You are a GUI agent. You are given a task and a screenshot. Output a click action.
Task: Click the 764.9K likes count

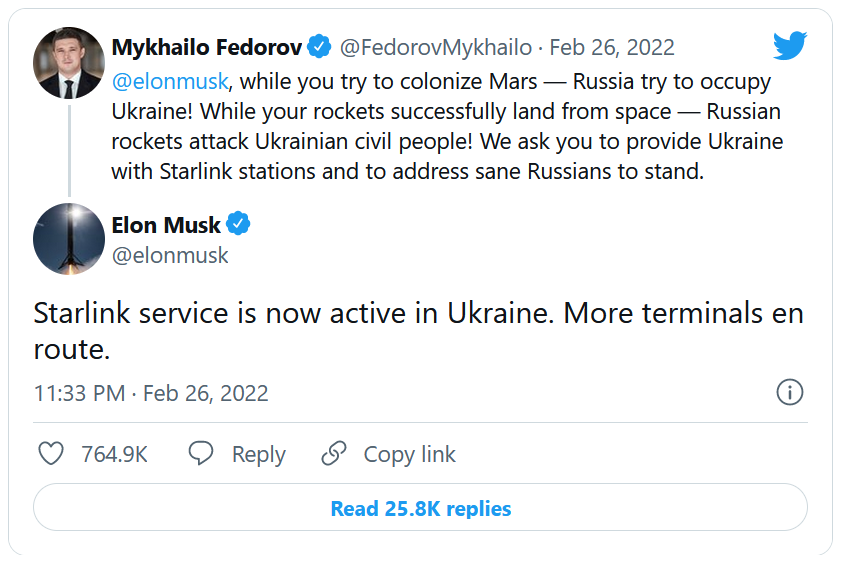tap(114, 454)
